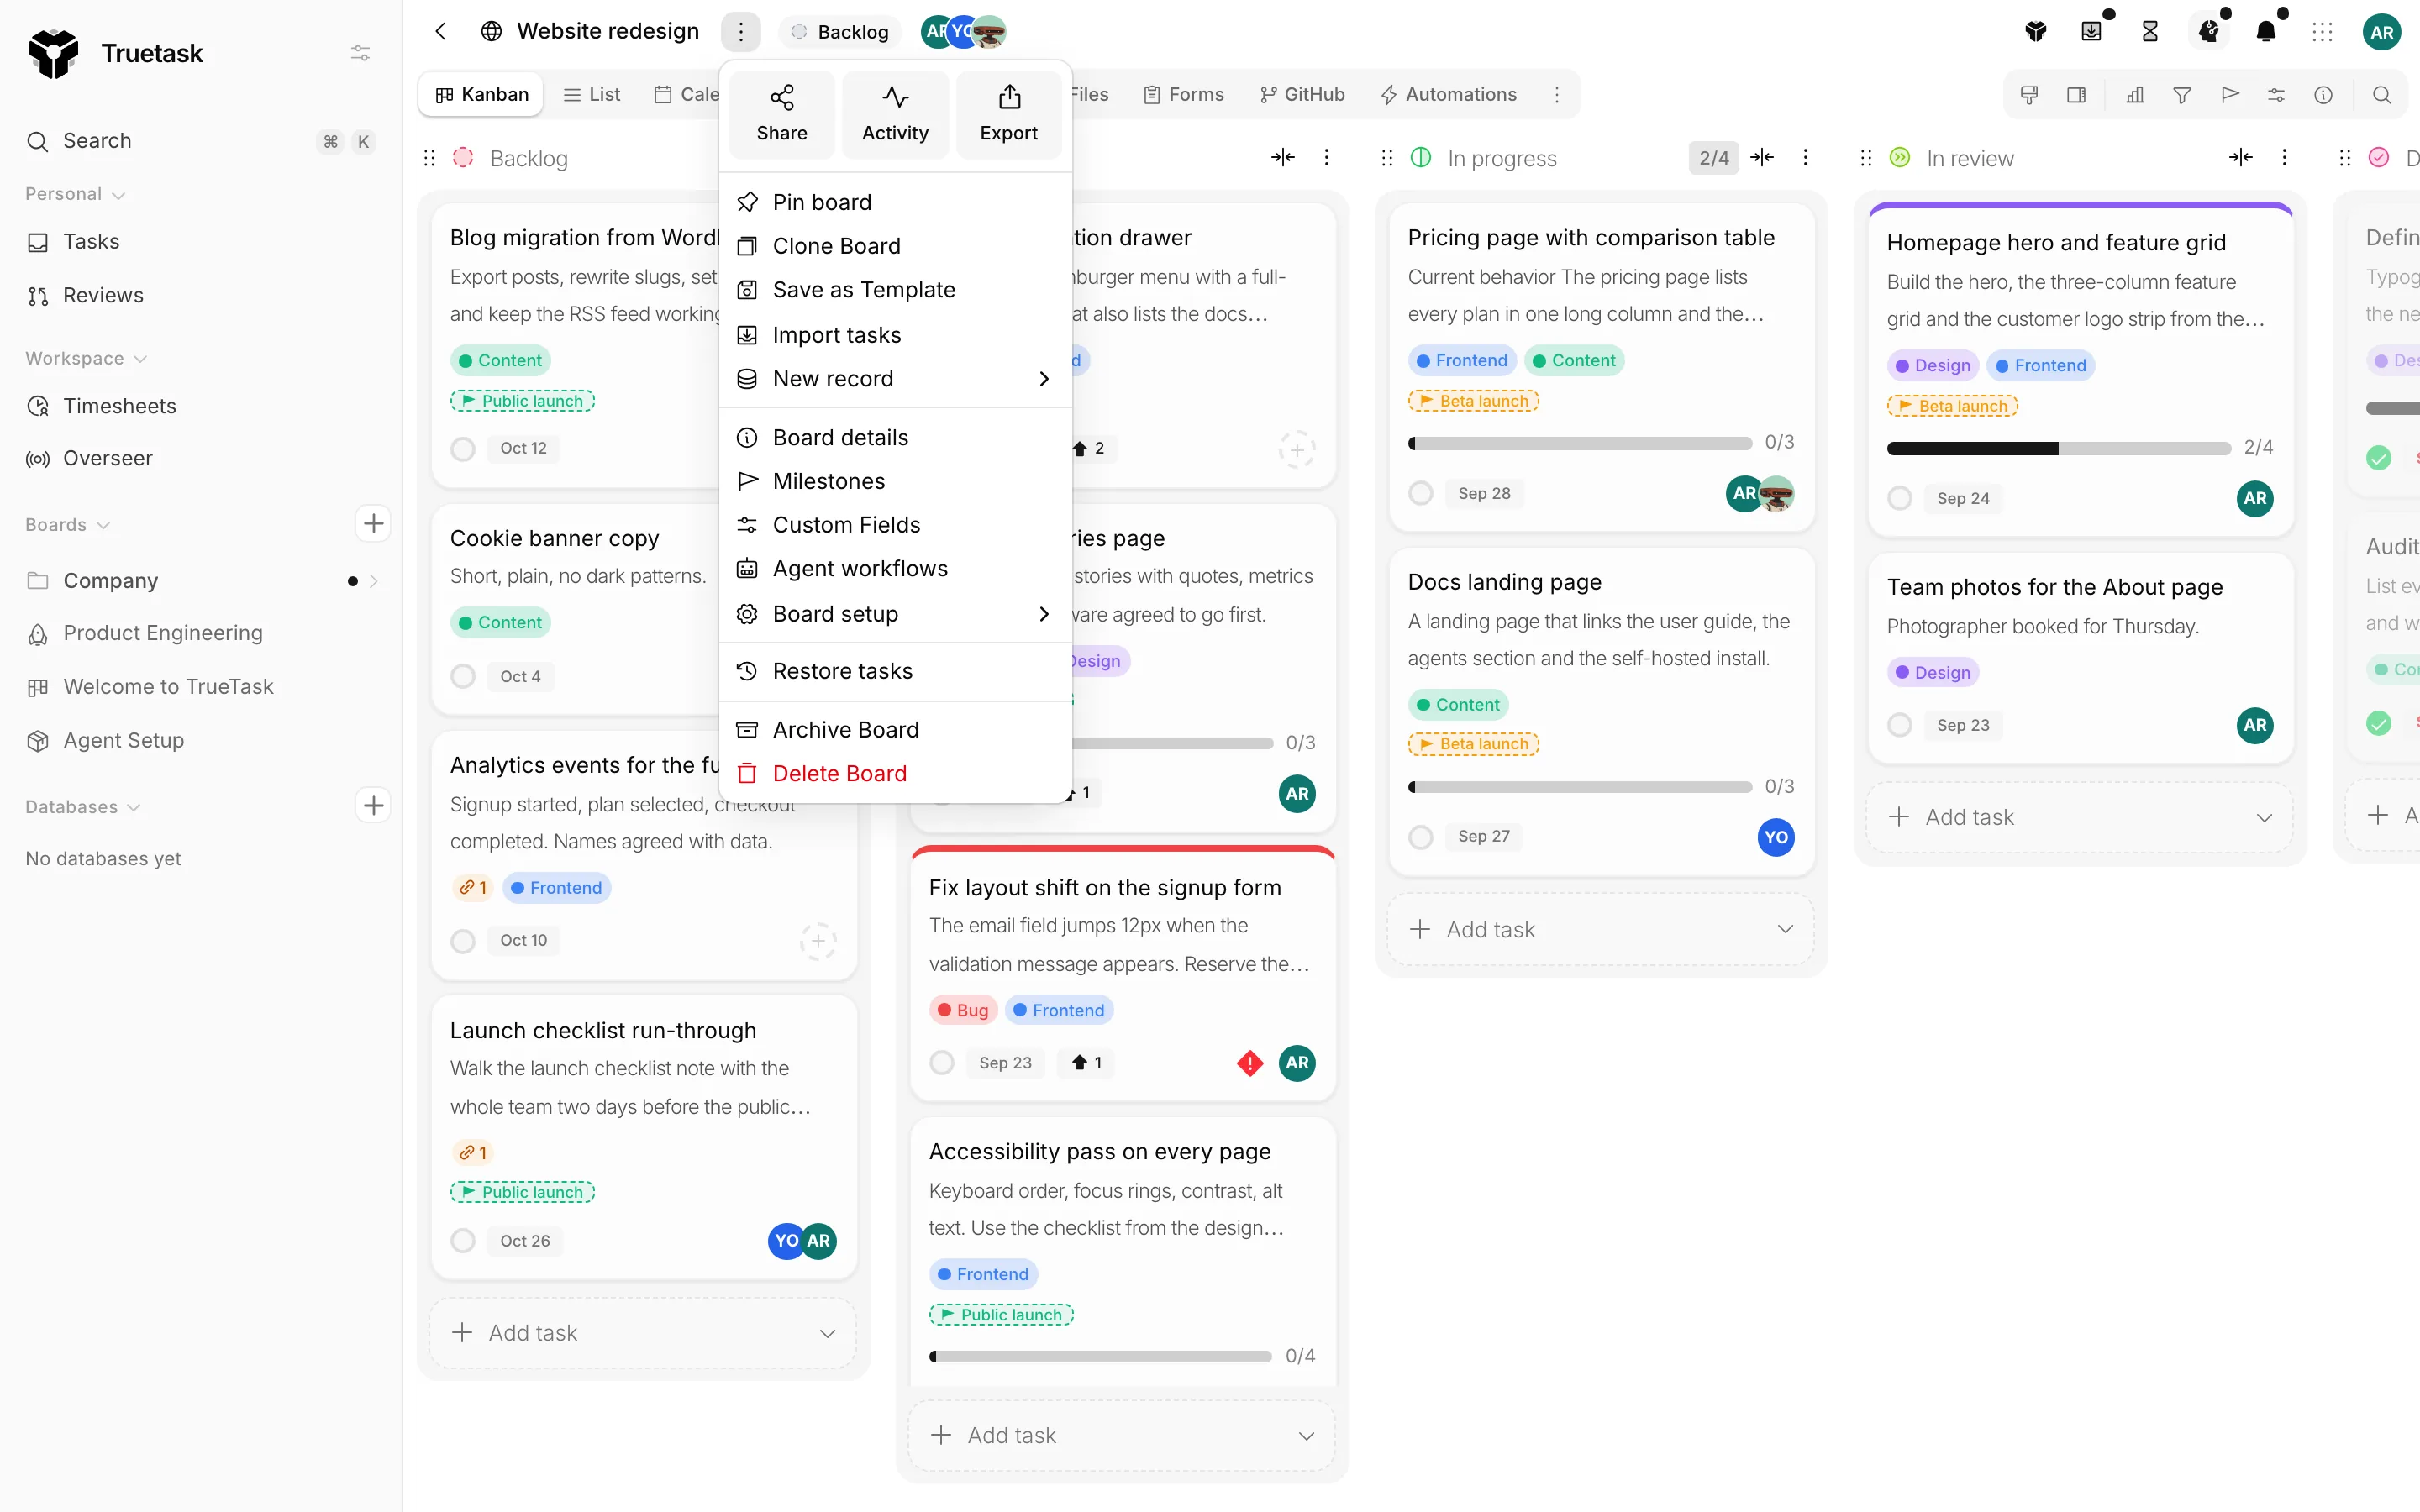Open sidebar settings sliders icon near Truetask
The height and width of the screenshot is (1512, 2420).
[x=360, y=52]
